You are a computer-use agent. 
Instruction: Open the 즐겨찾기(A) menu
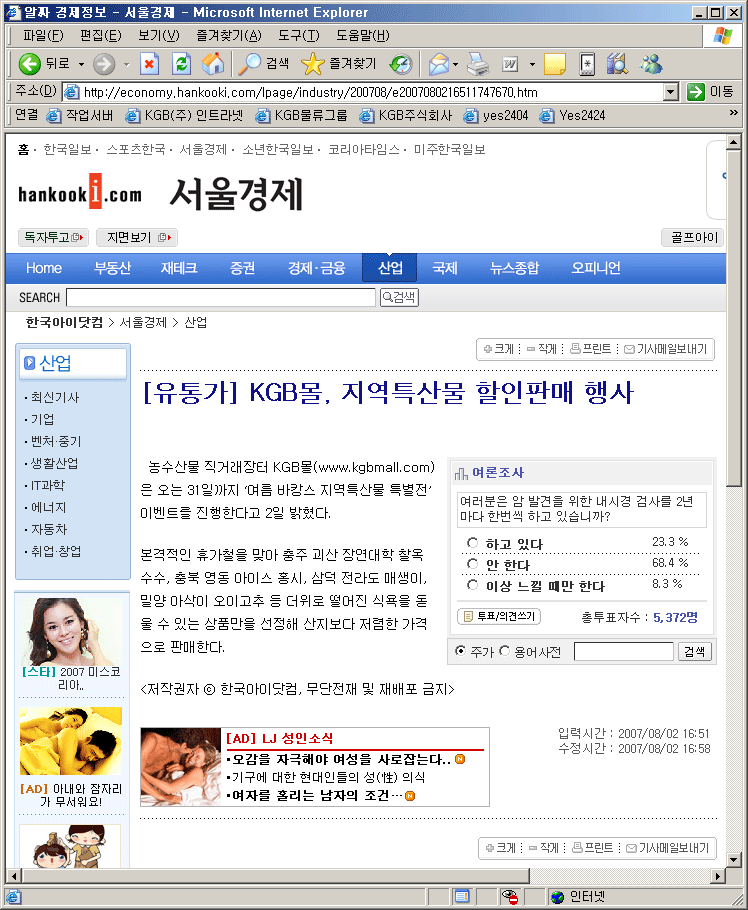[229, 36]
